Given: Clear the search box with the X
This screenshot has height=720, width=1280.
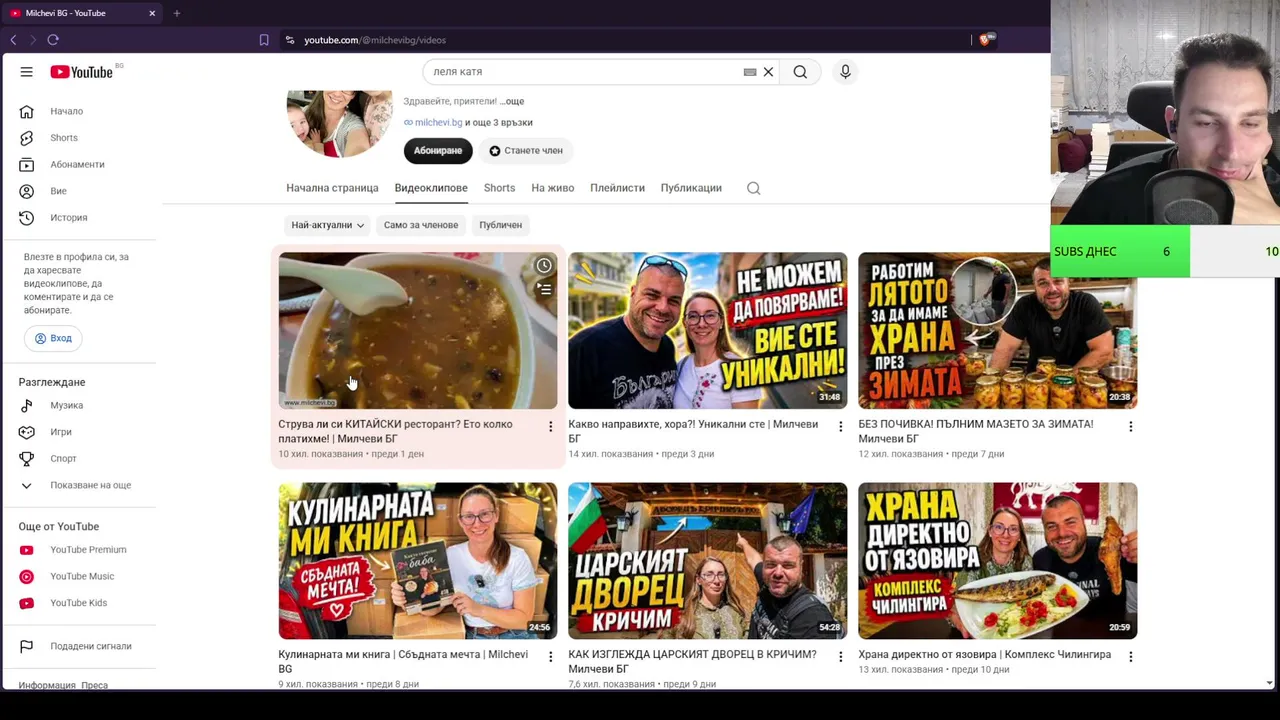Looking at the screenshot, I should pyautogui.click(x=768, y=72).
